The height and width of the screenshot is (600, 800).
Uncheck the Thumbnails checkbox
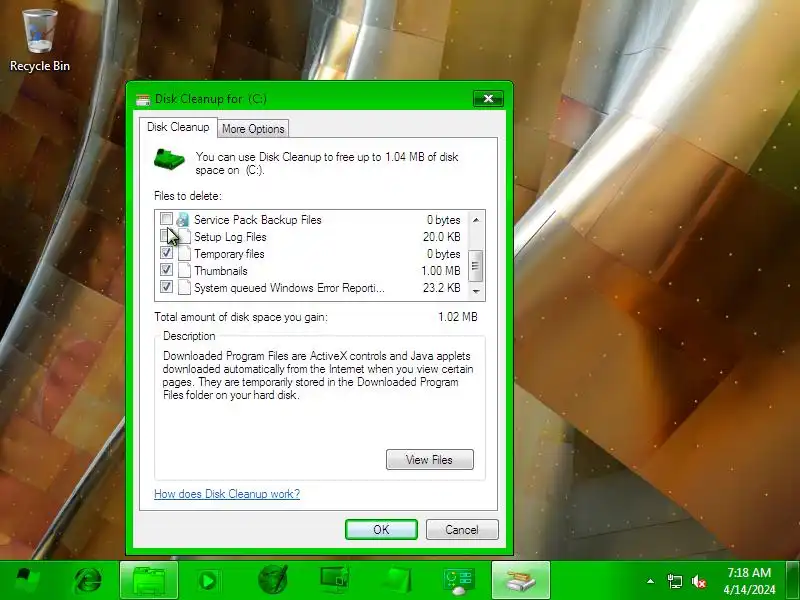pos(166,269)
